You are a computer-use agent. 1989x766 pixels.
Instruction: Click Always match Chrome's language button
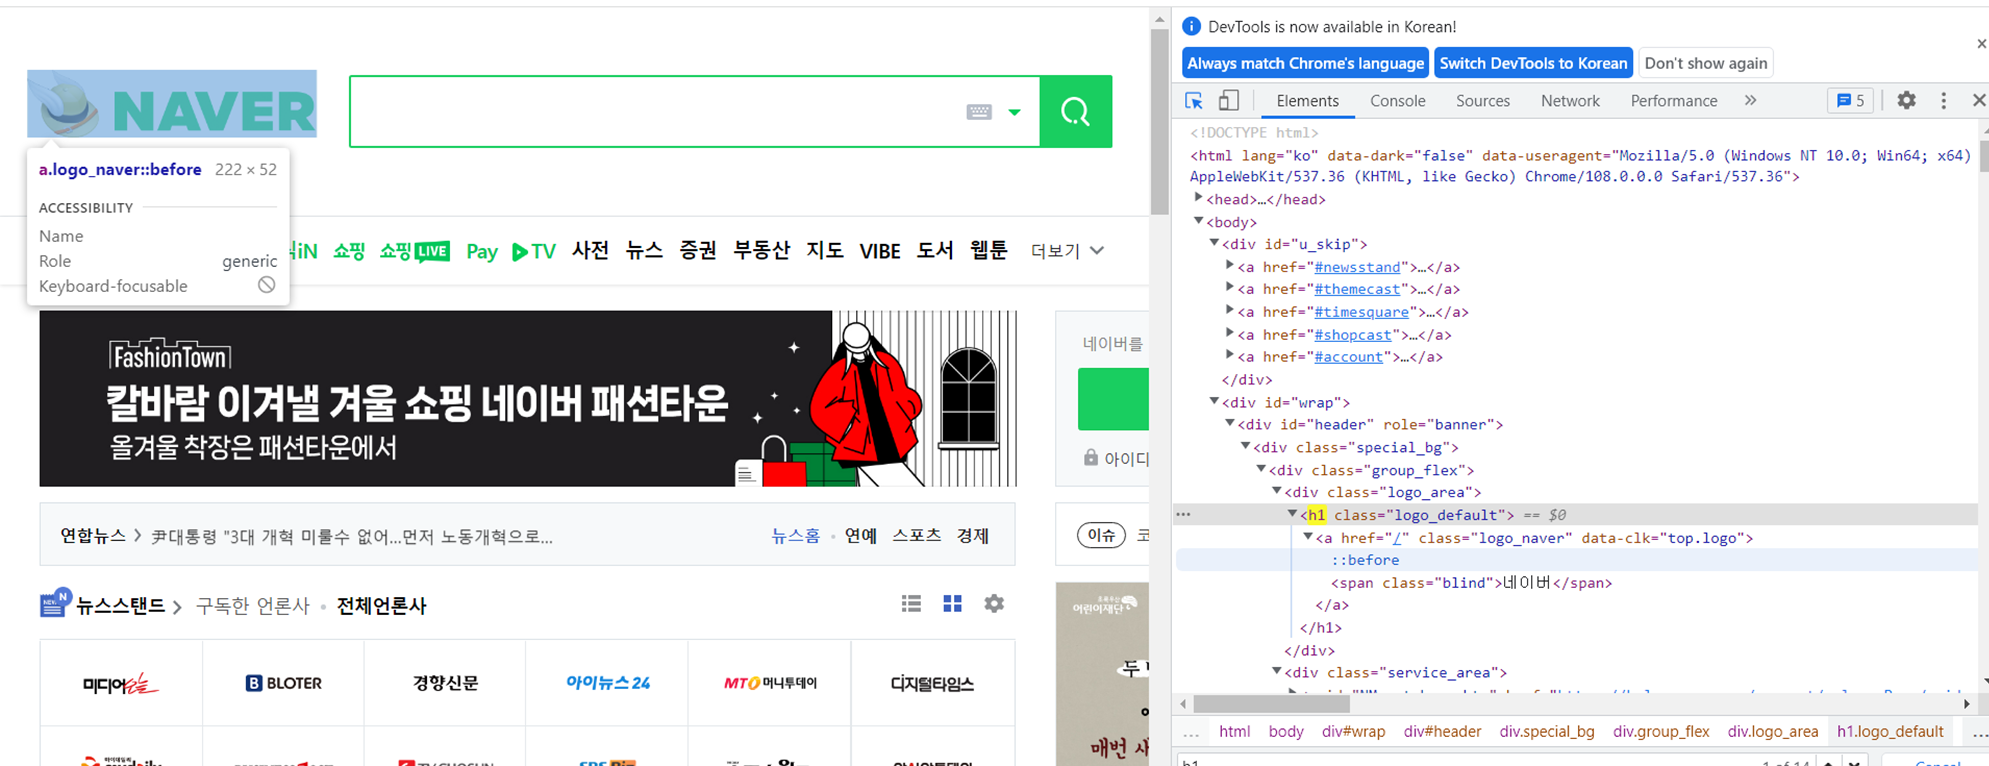click(1305, 63)
